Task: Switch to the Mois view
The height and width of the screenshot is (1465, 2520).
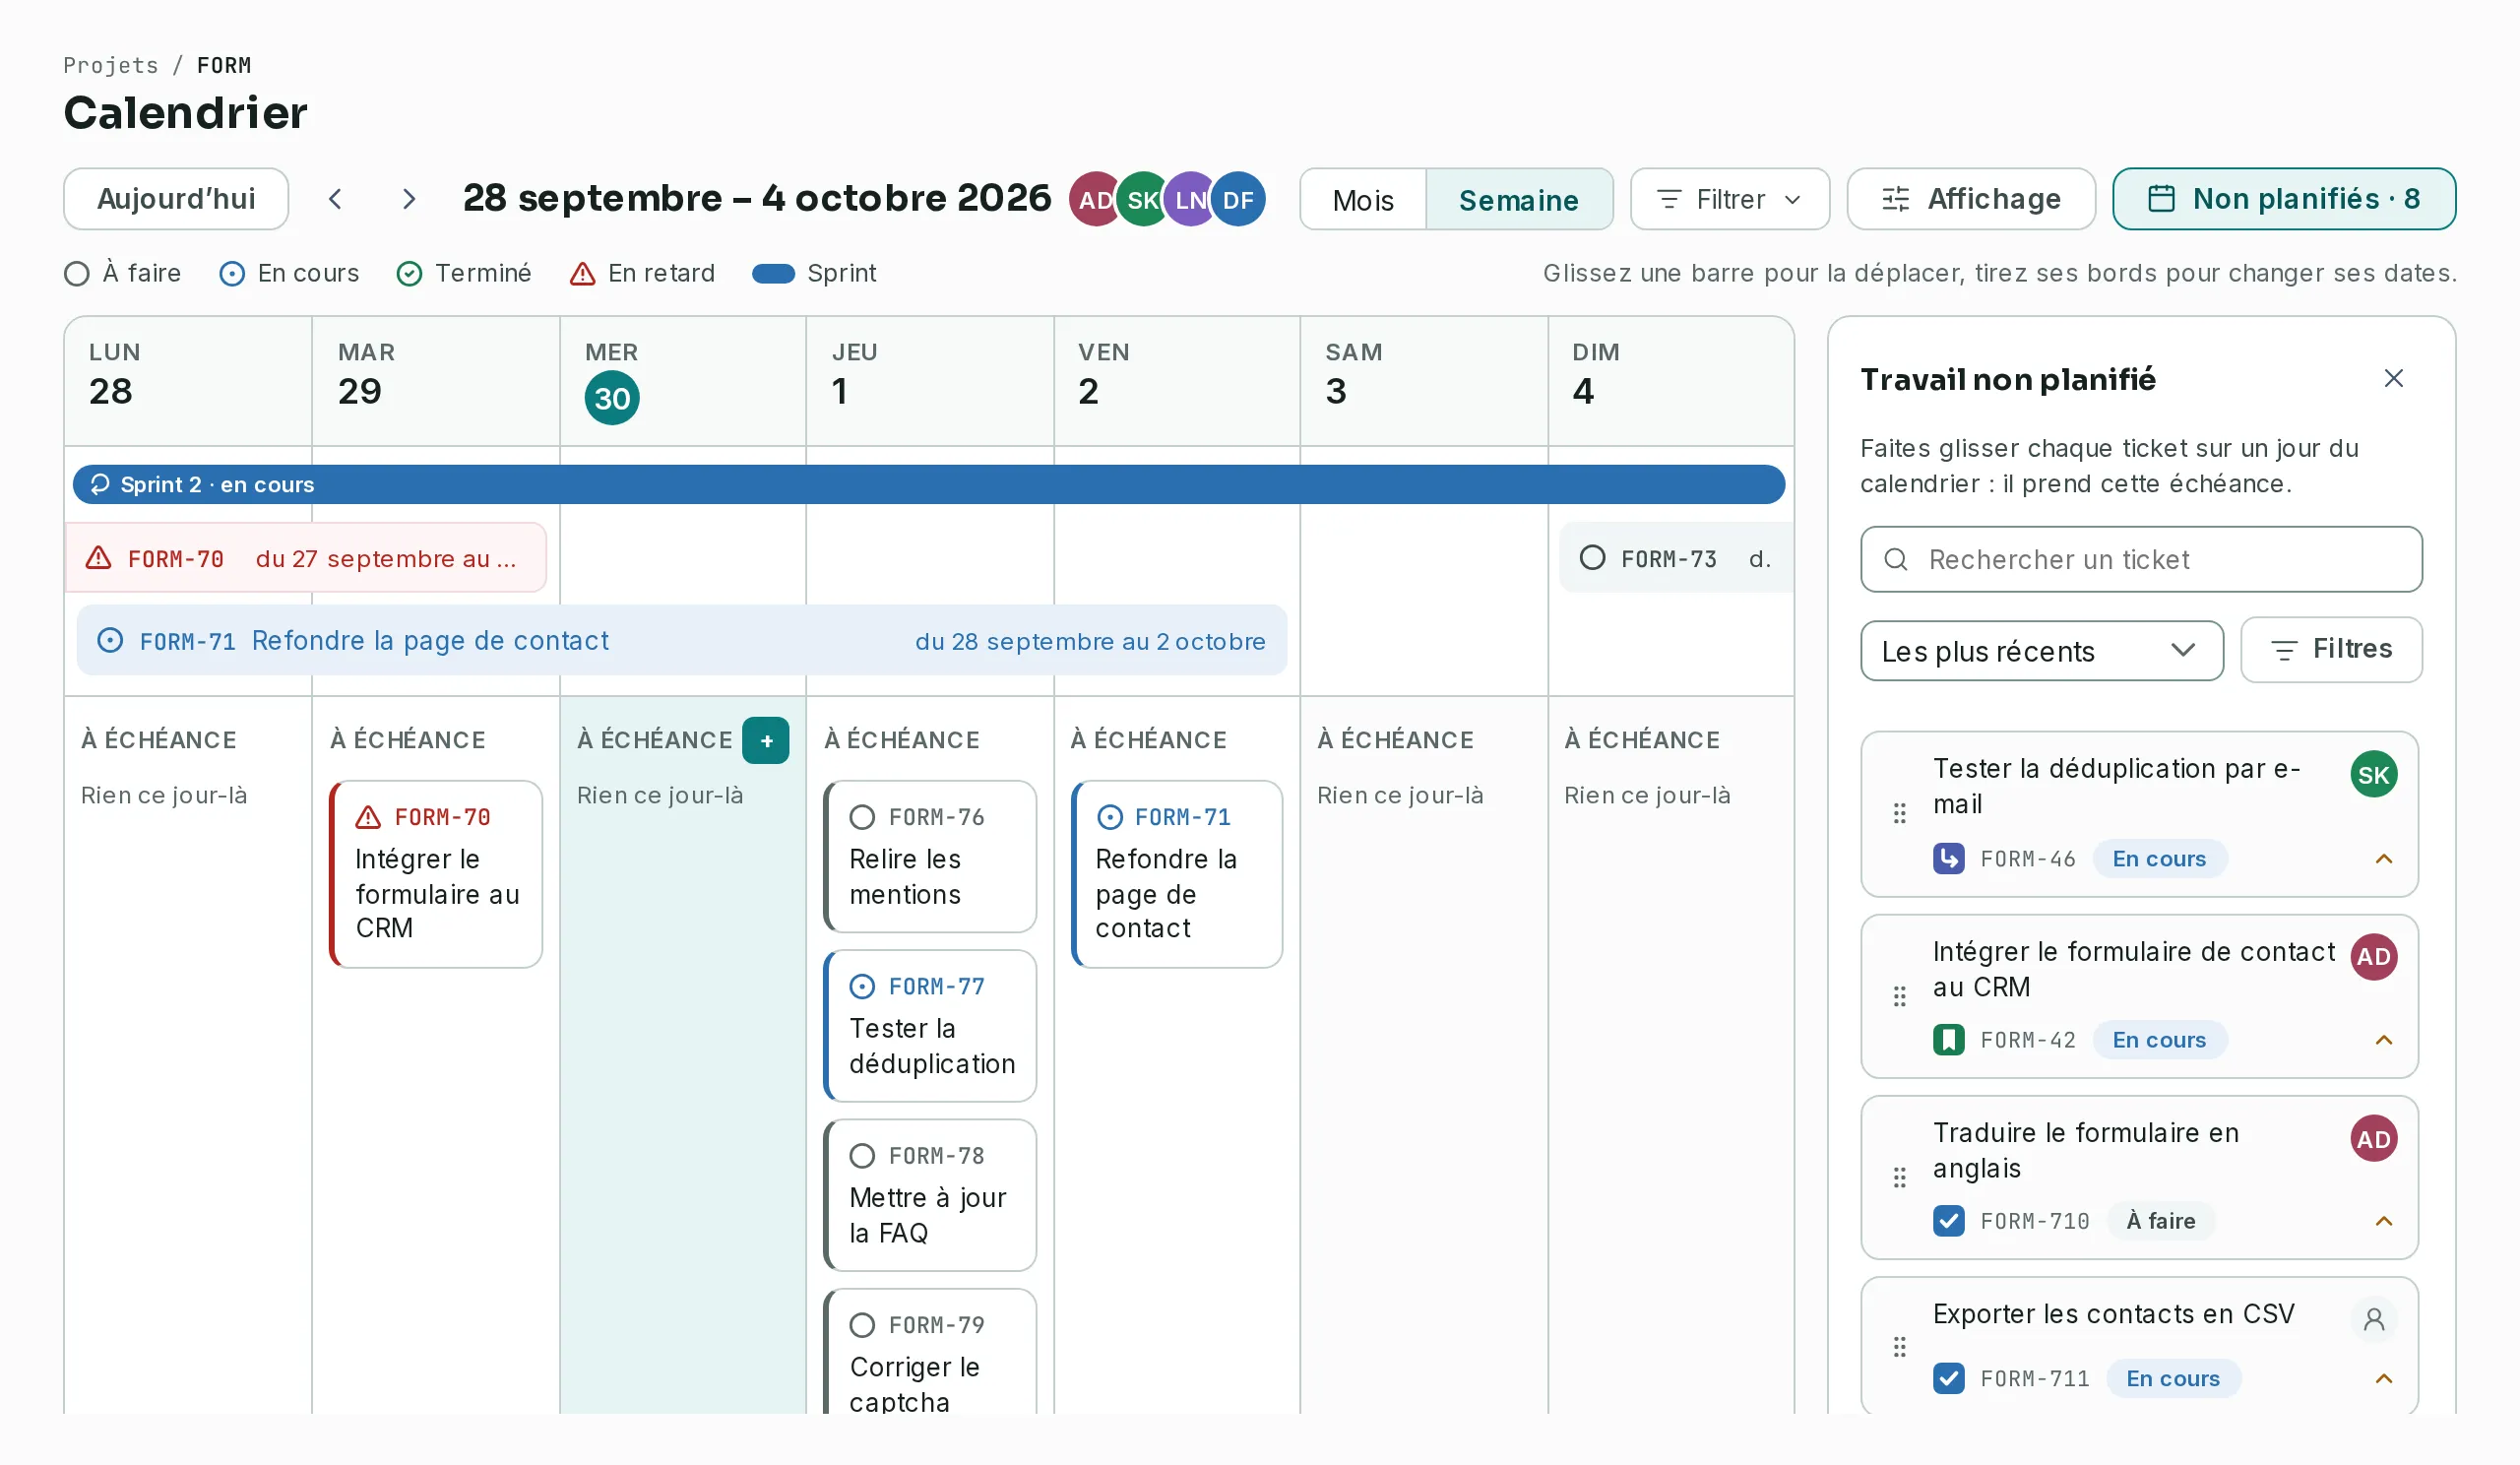Action: tap(1362, 199)
